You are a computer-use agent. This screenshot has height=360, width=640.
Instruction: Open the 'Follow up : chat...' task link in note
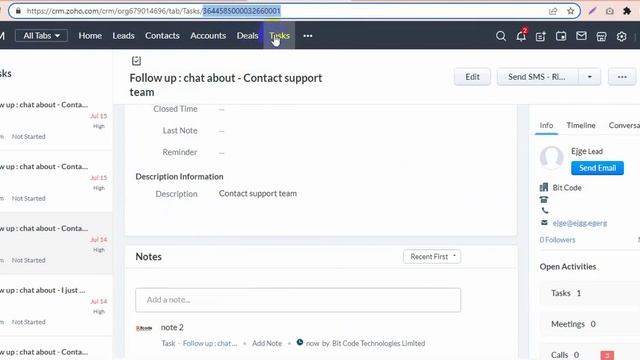pyautogui.click(x=210, y=343)
